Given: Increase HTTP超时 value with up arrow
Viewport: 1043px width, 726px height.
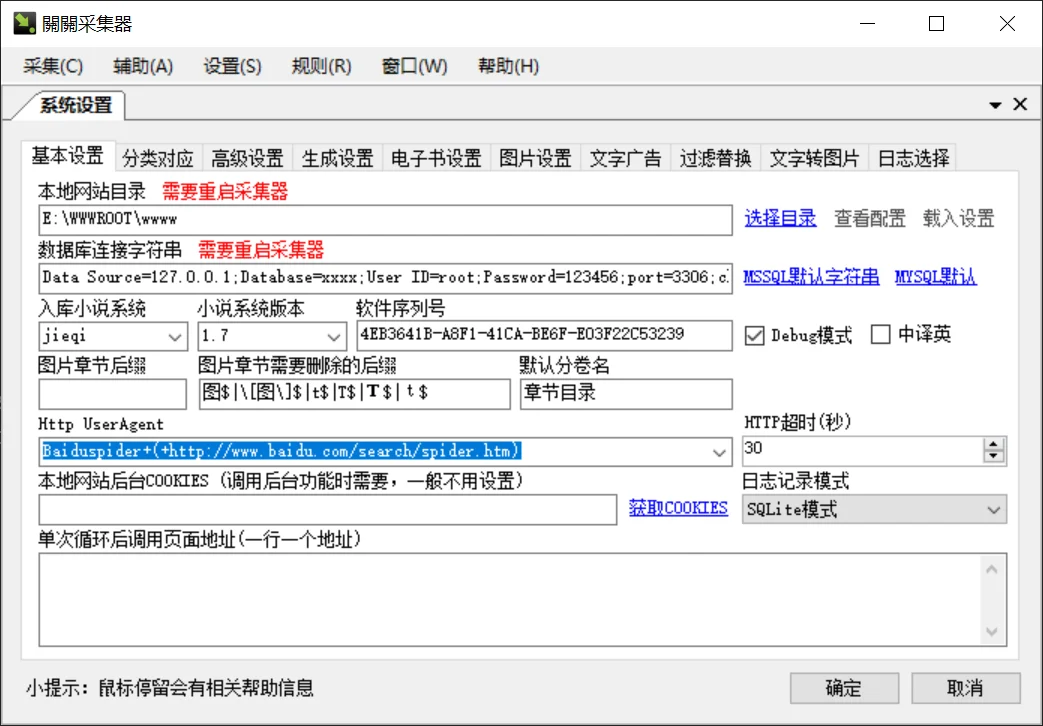Looking at the screenshot, I should pyautogui.click(x=993, y=445).
